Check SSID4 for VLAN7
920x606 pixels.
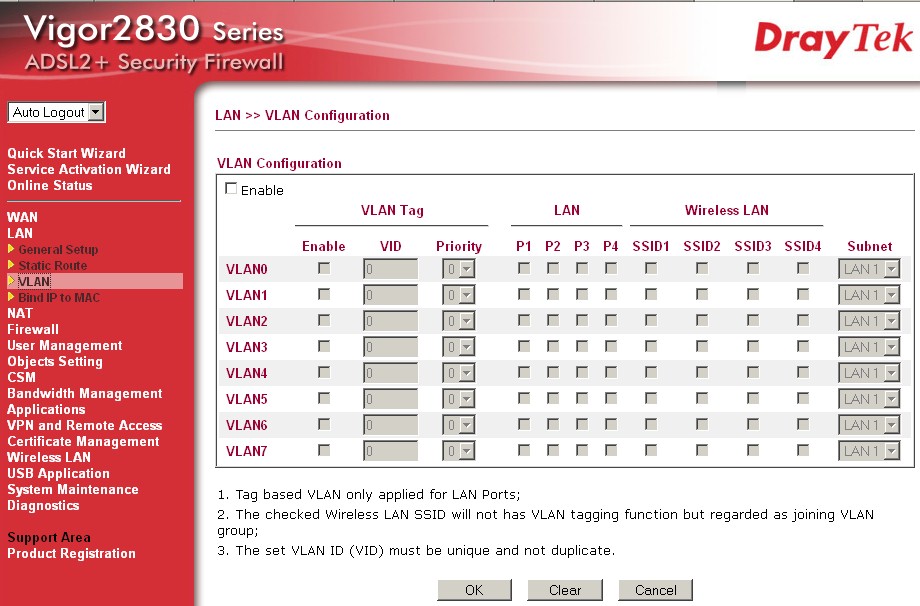803,450
